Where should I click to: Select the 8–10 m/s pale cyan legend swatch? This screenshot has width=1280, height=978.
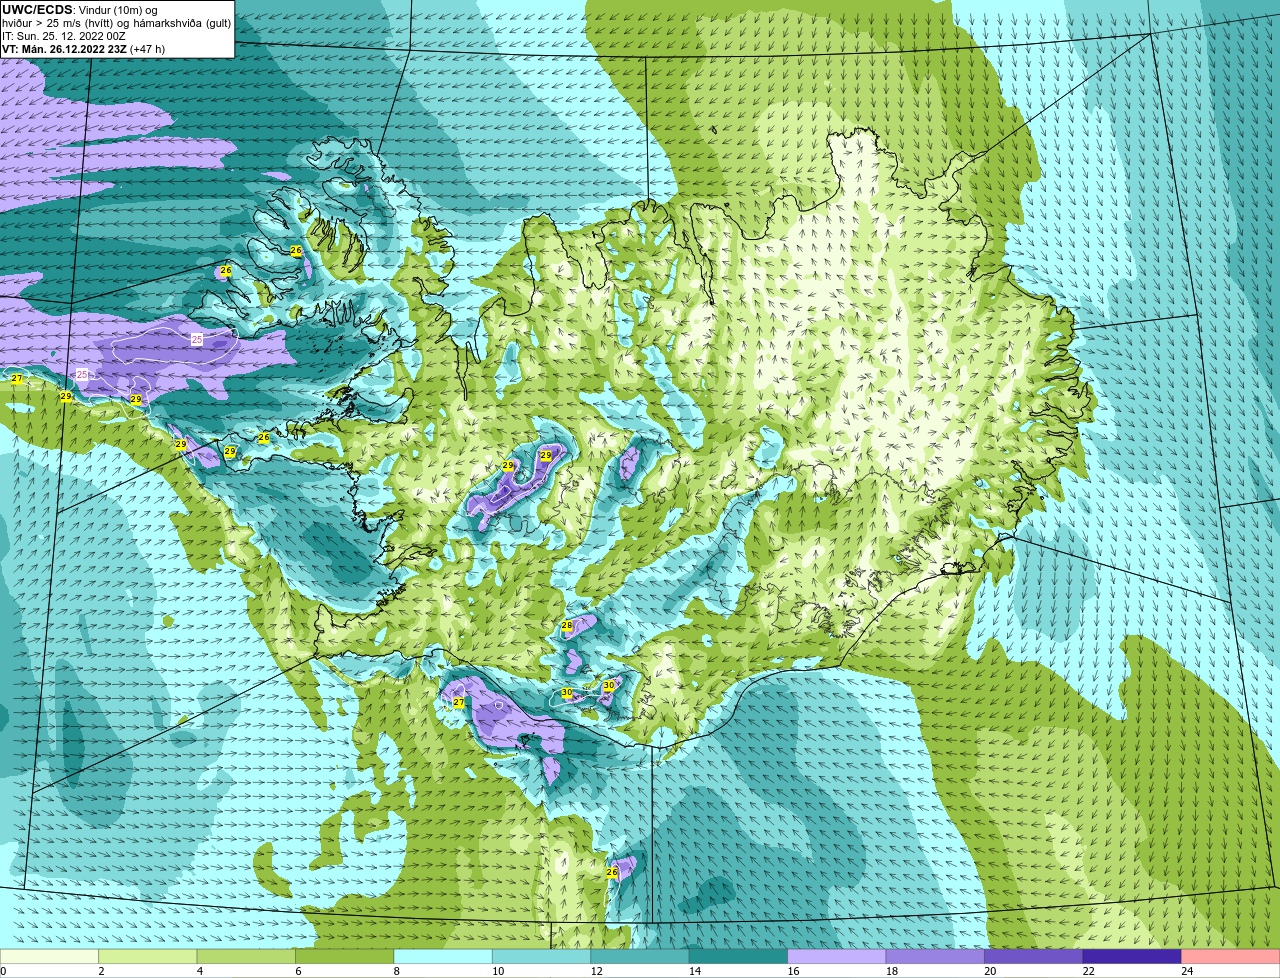click(x=444, y=956)
